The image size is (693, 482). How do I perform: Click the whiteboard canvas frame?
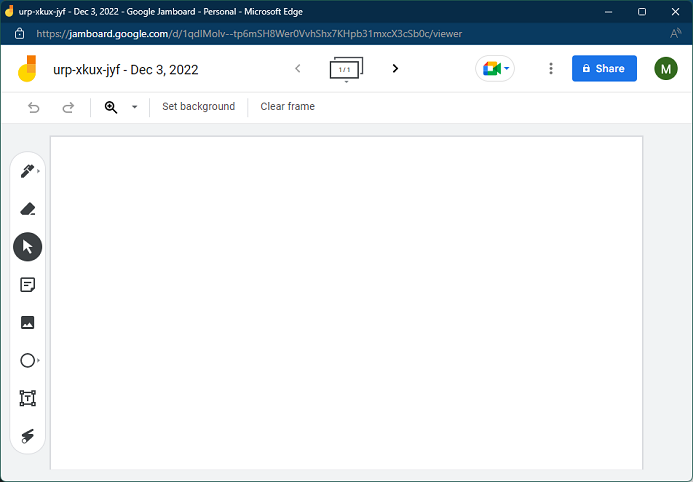coord(346,303)
